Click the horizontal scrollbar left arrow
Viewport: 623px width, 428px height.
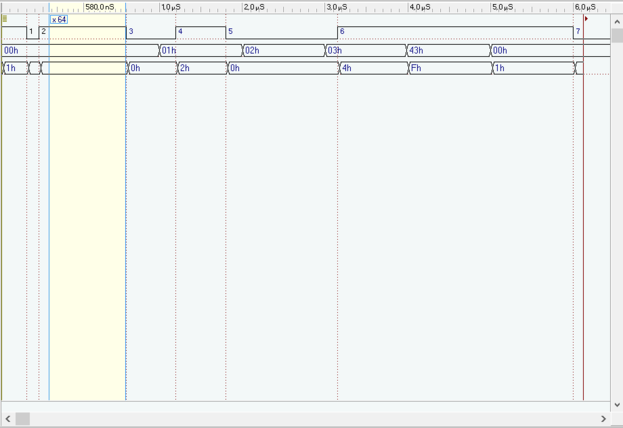[8, 418]
